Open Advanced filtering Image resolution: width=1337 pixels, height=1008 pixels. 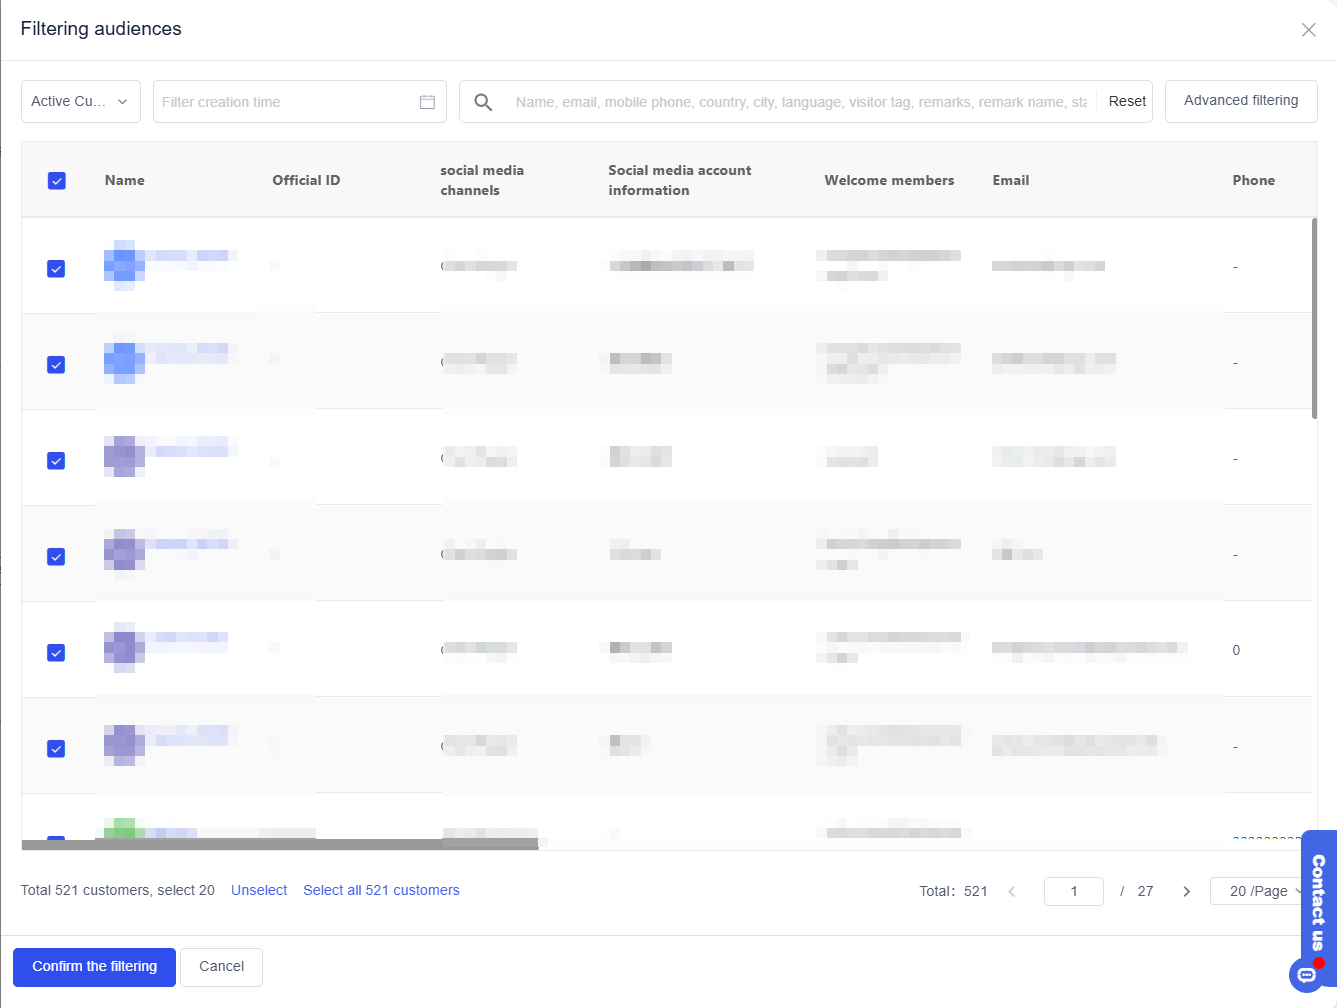coord(1241,101)
